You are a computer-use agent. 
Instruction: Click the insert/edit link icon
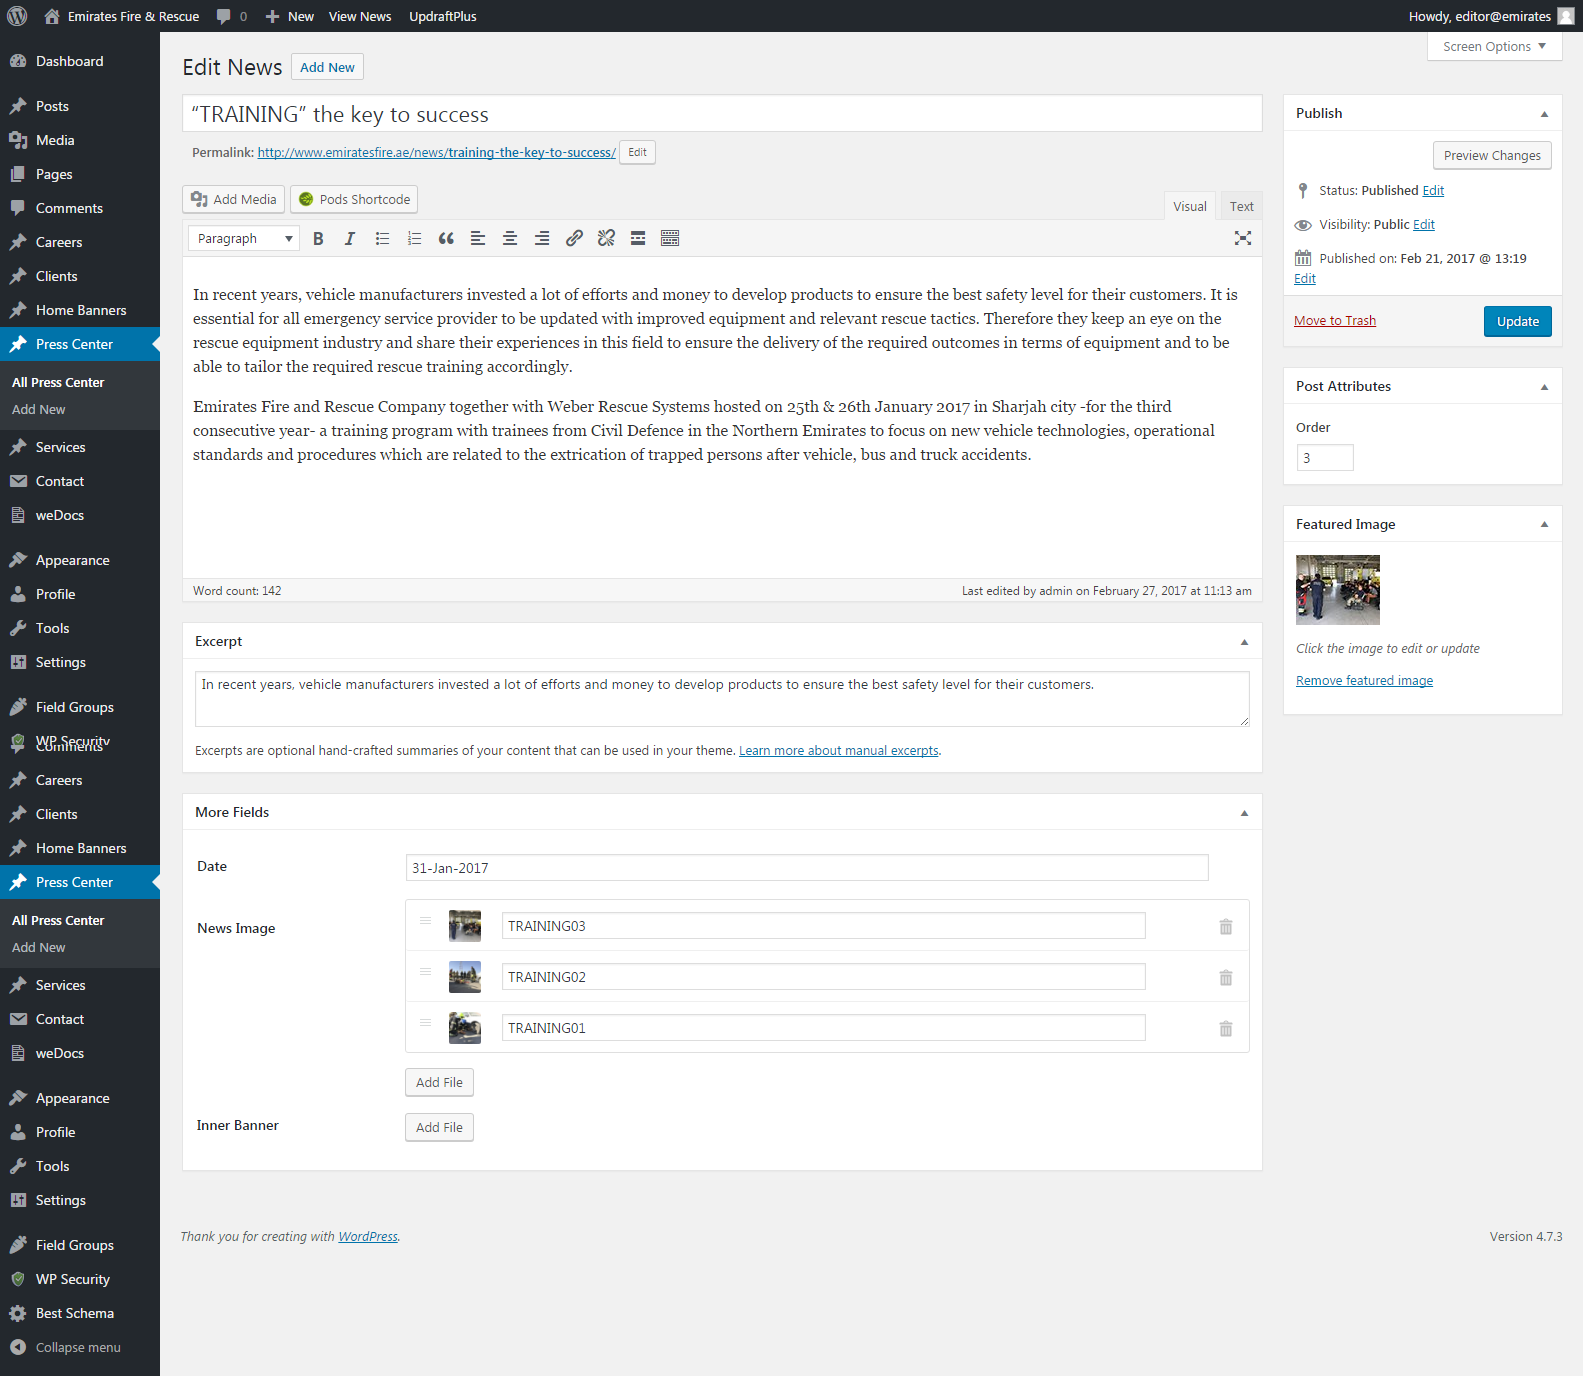tap(574, 238)
